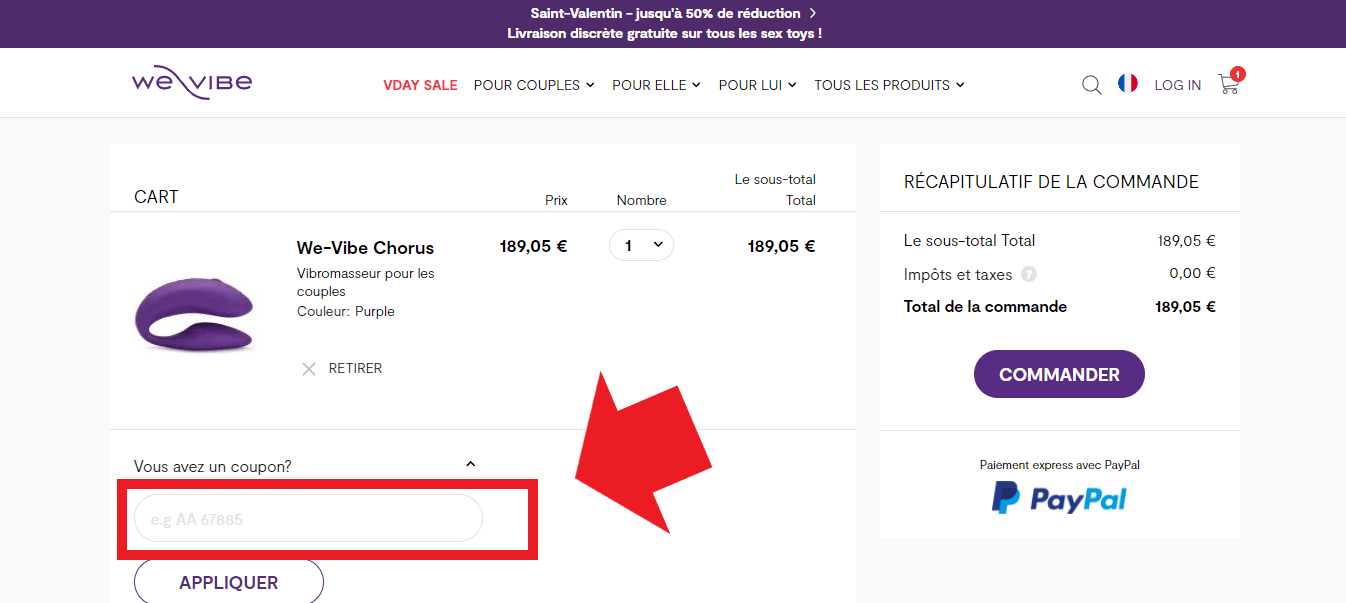Click the coupon code input field
This screenshot has height=603, width=1346.
(x=308, y=519)
